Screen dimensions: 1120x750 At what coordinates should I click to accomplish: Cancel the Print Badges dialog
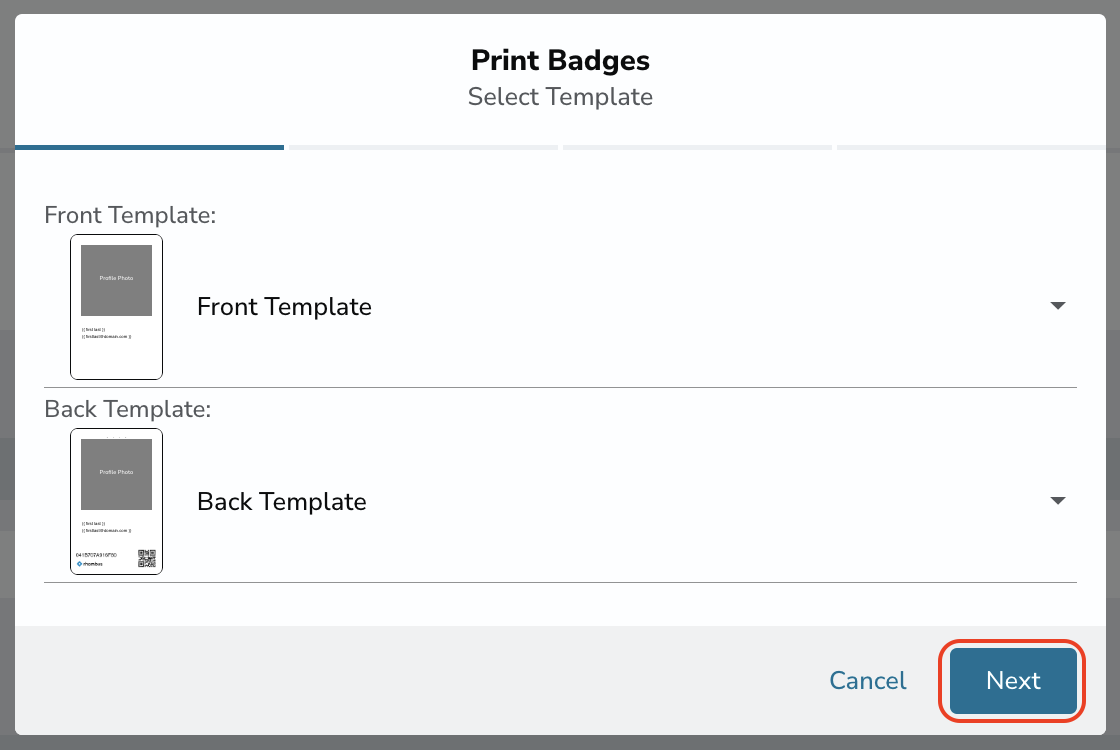click(x=868, y=681)
